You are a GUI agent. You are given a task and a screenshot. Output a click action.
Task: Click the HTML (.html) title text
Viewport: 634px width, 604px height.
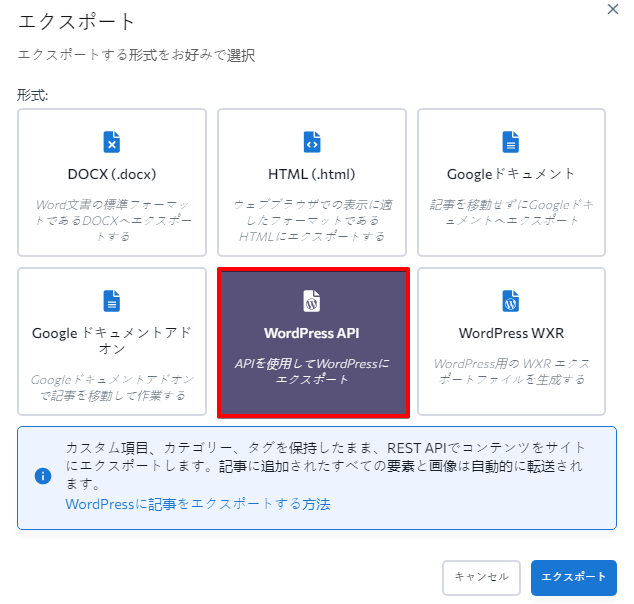[x=312, y=174]
